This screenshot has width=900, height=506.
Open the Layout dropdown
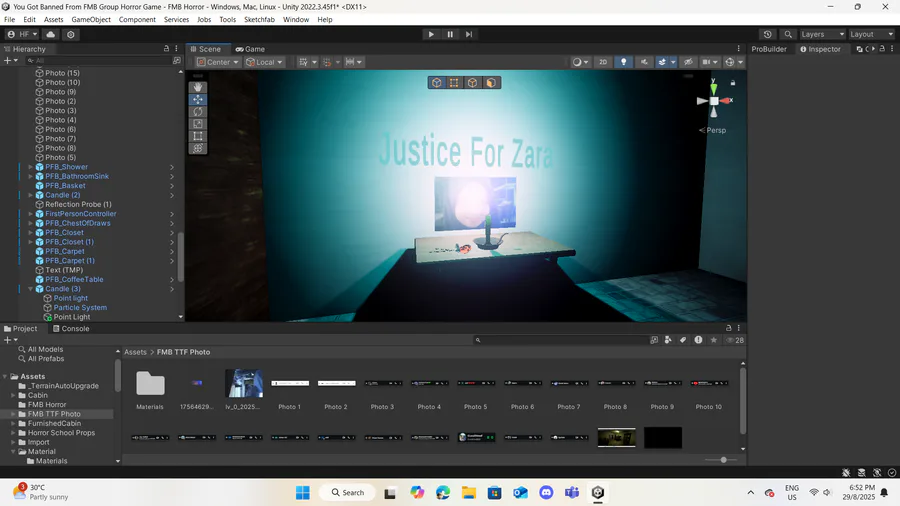871,34
